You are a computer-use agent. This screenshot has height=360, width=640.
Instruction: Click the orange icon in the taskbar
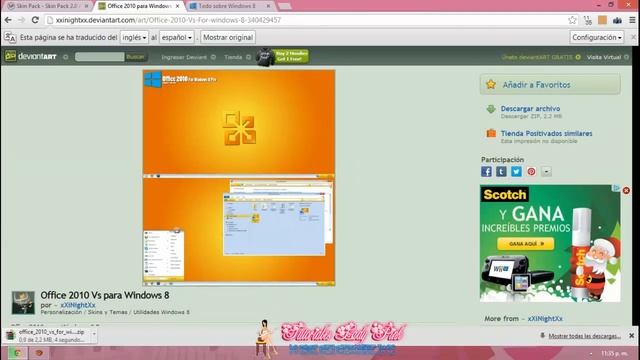(39, 353)
